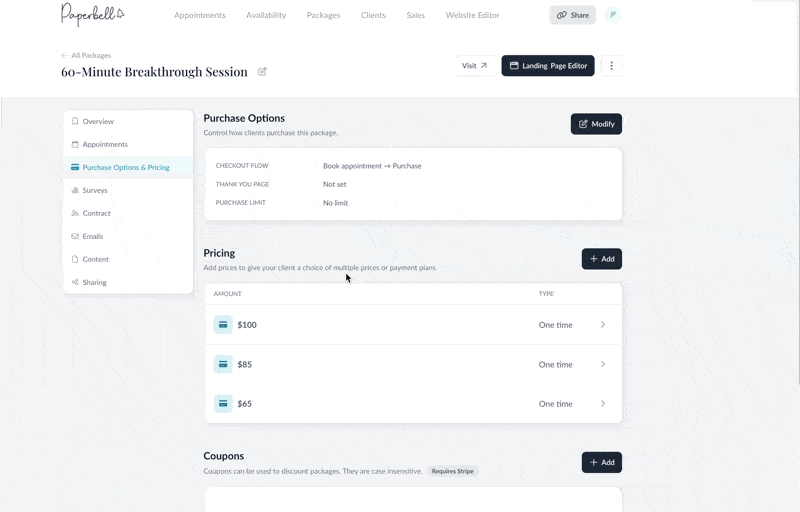800x512 pixels.
Task: Expand the $100 price row chevron
Action: tap(603, 325)
